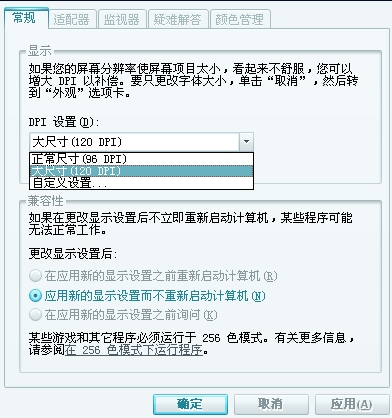Select 大尺寸(120 DPI) option in list

coord(141,171)
